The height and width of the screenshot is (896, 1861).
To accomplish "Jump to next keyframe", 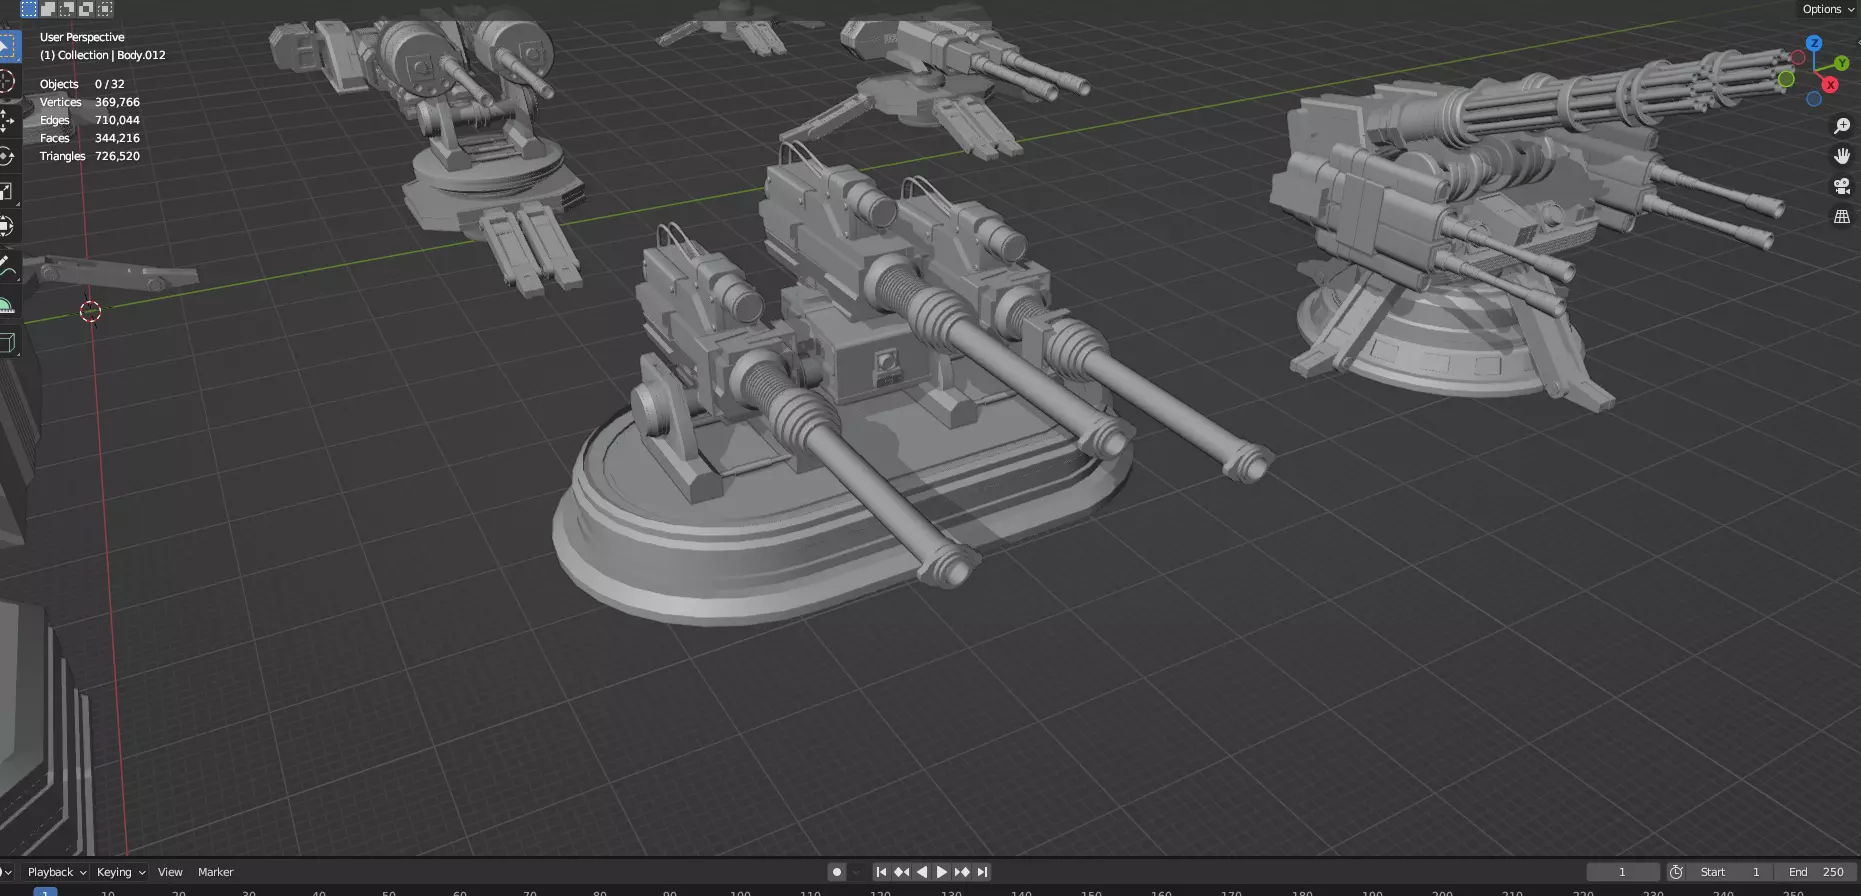I will 962,872.
